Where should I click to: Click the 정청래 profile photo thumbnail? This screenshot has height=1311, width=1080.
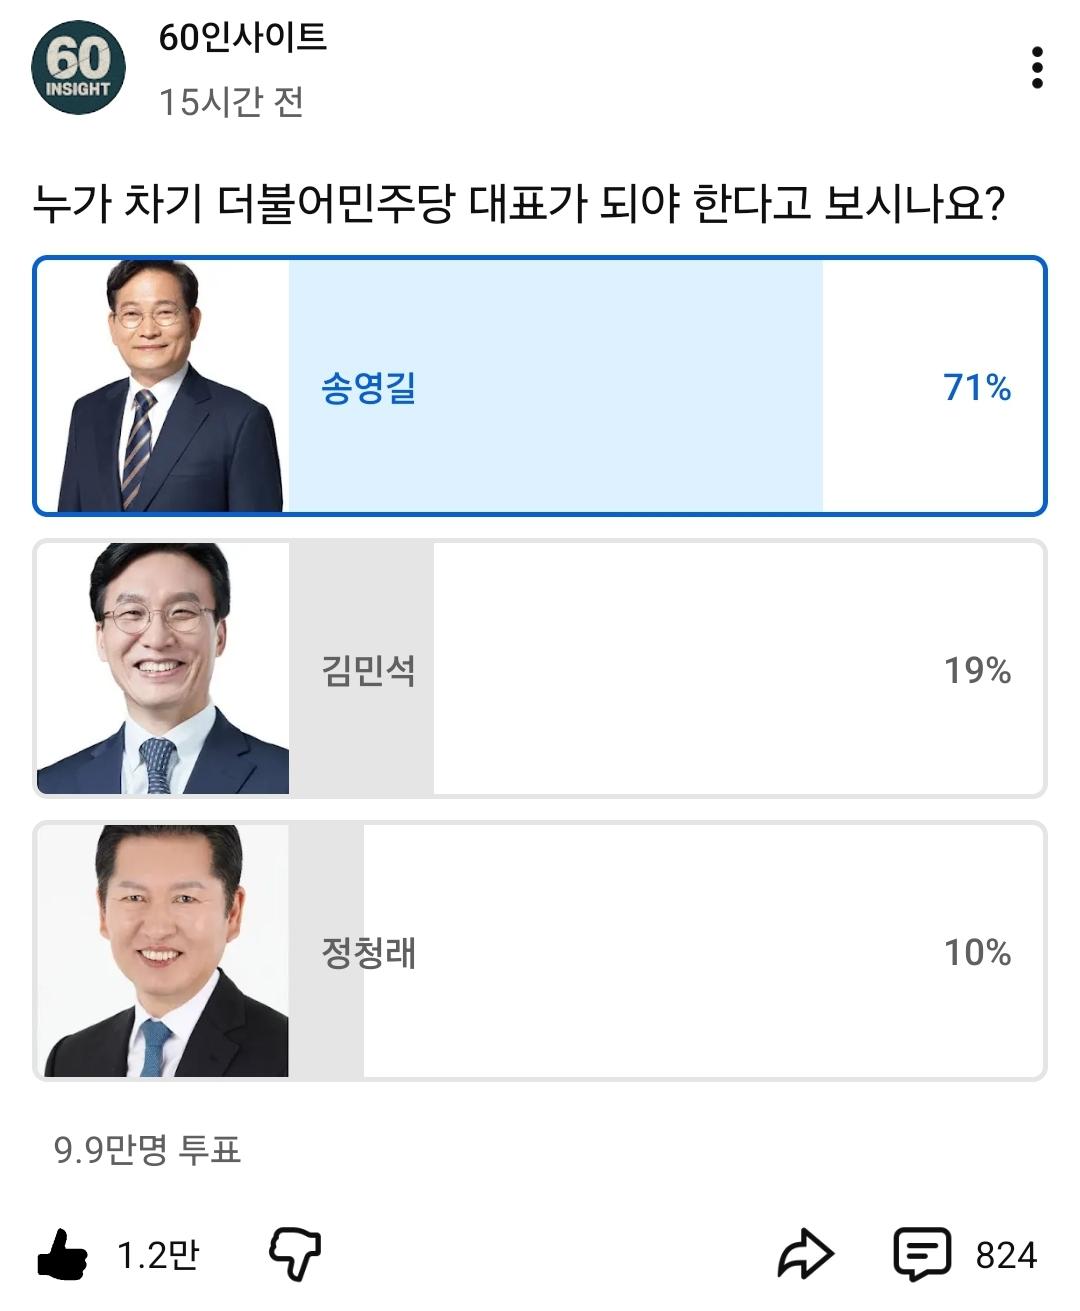160,950
